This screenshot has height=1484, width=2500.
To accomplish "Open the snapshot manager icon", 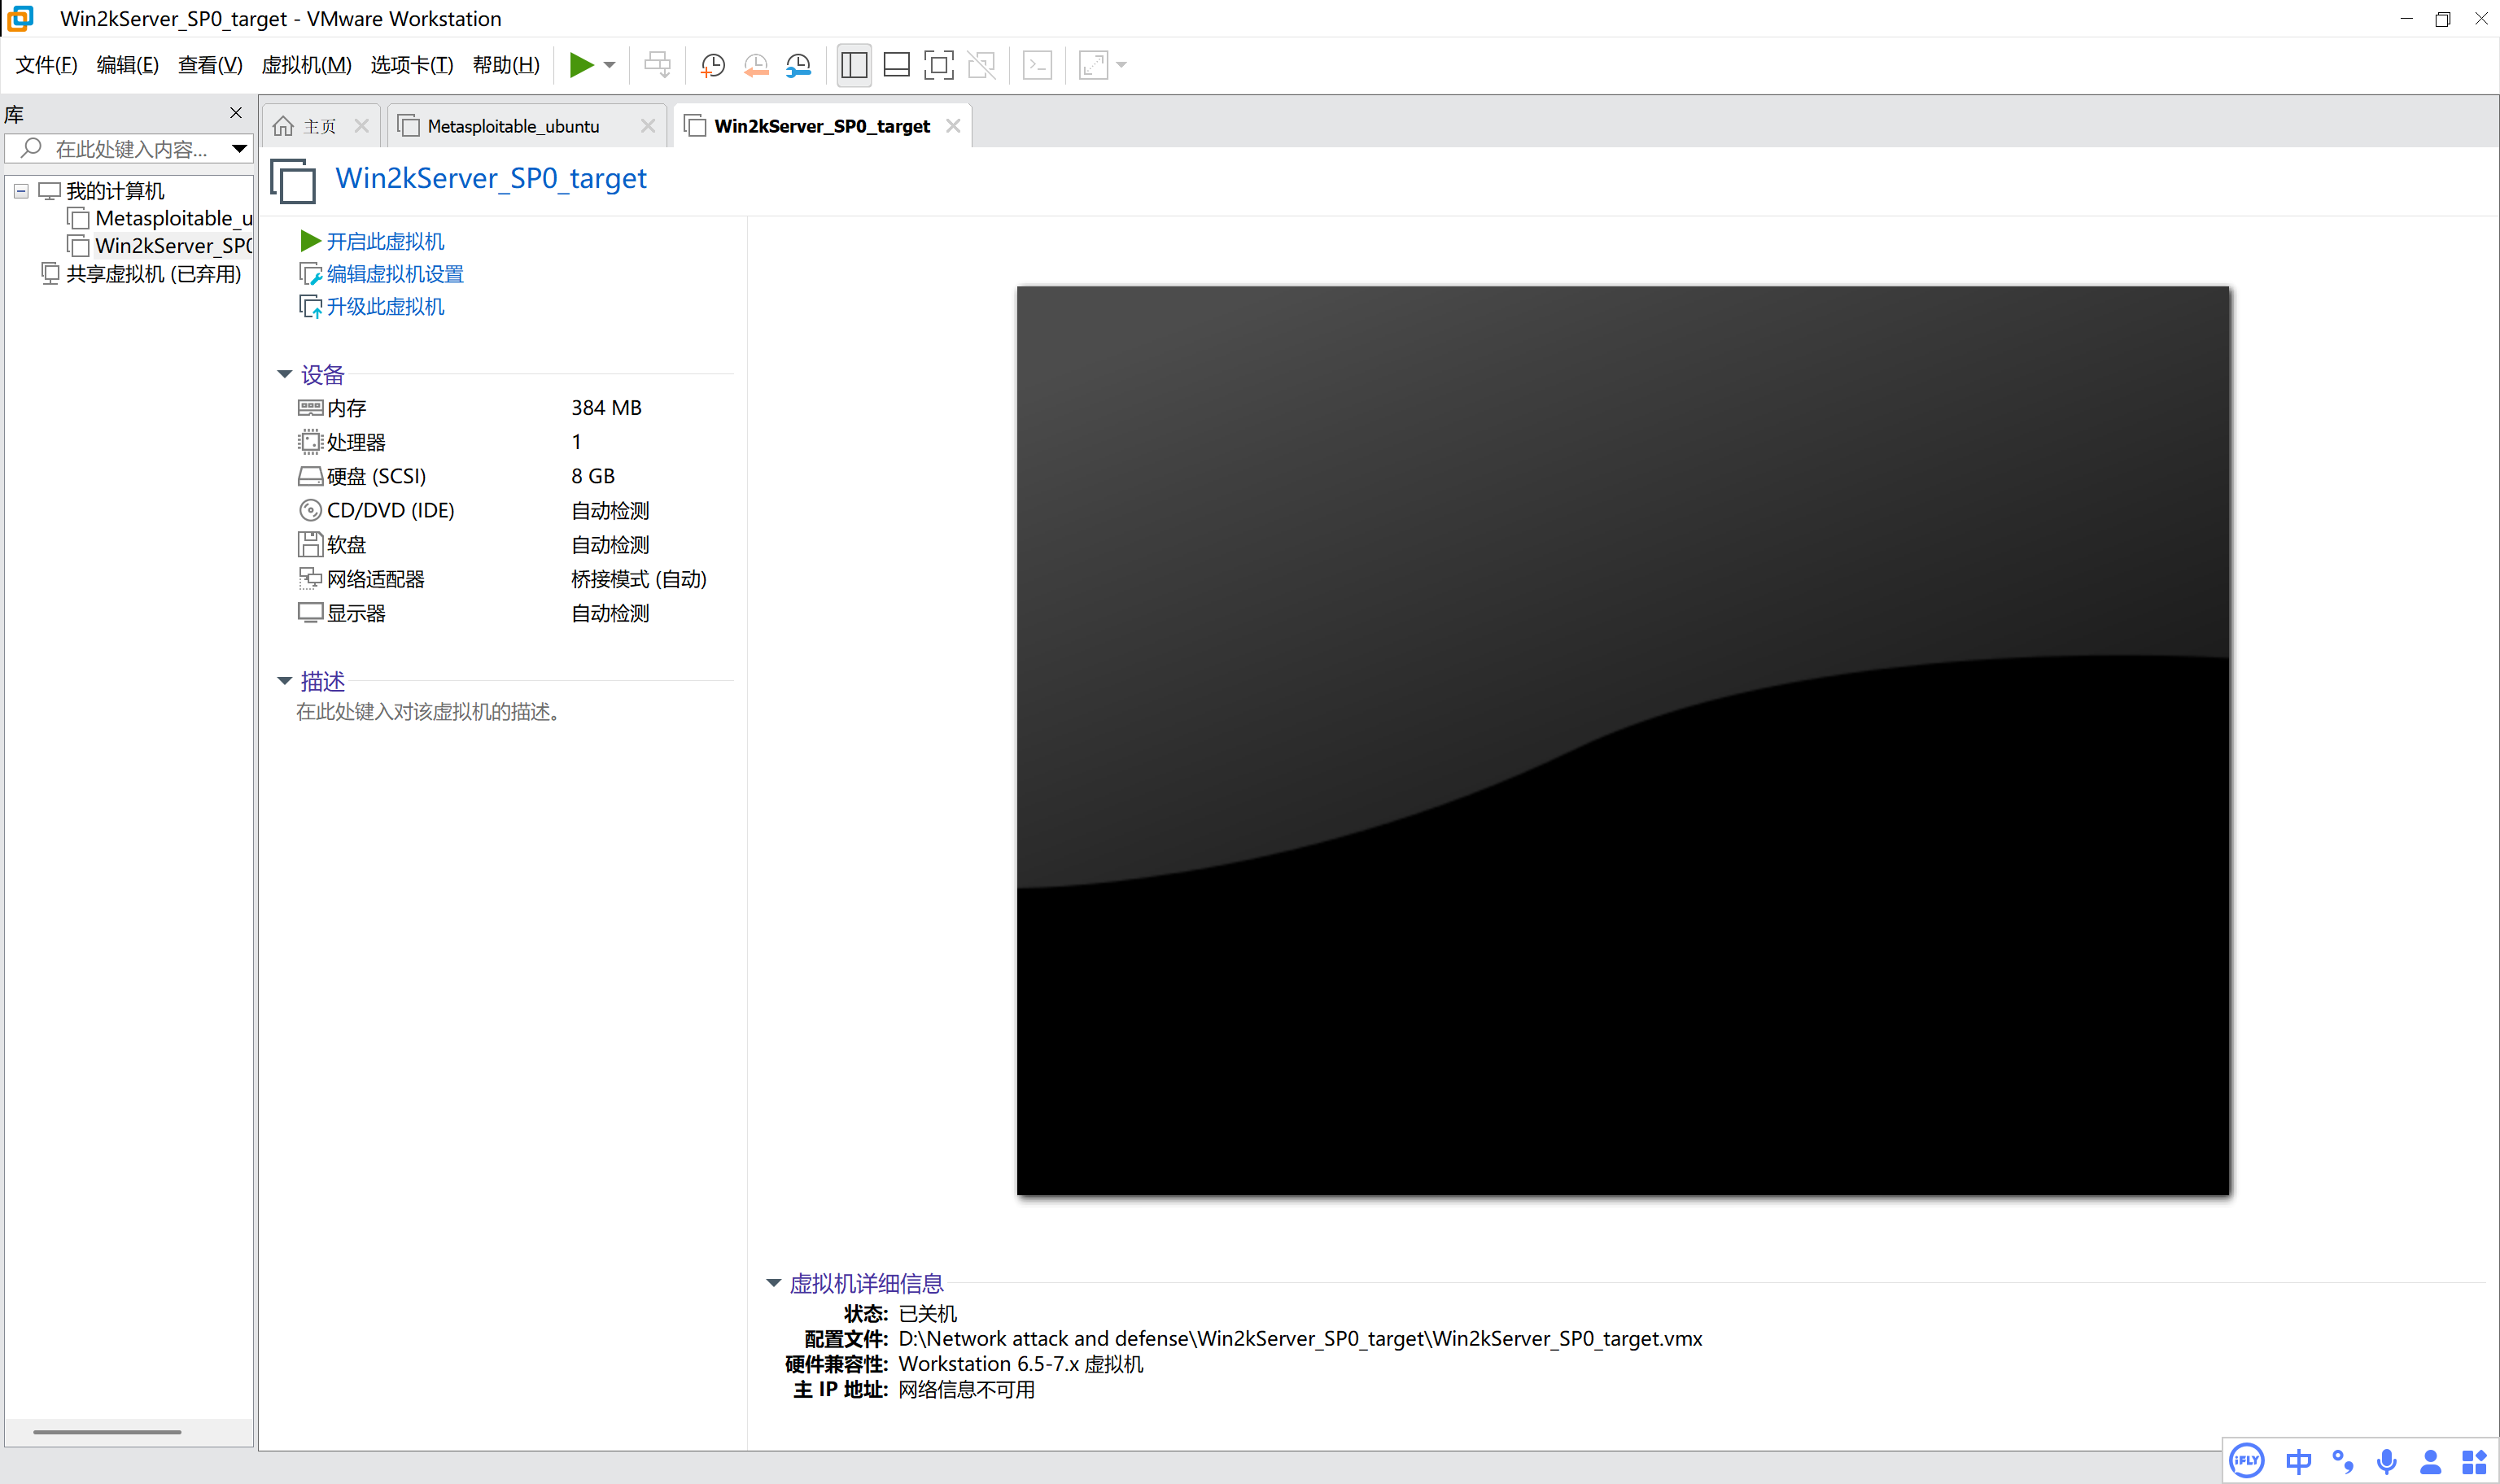I will point(798,66).
